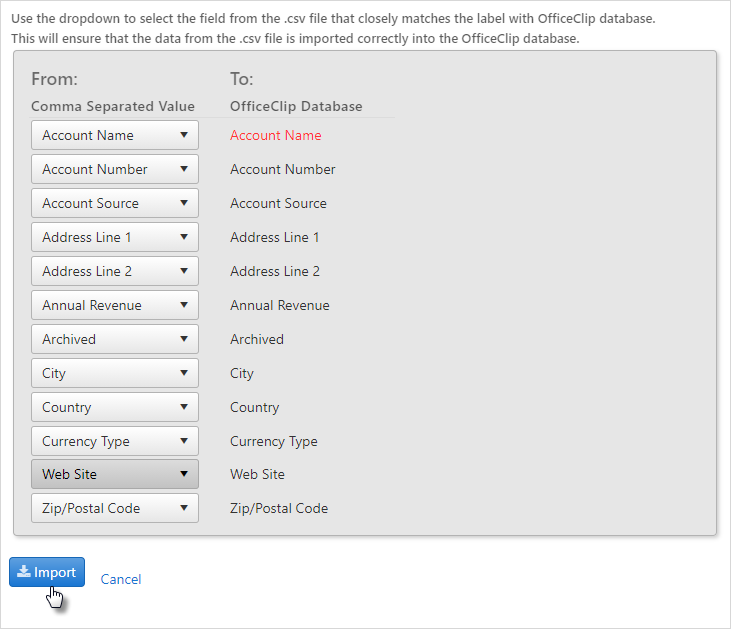
Task: Click the download icon on Import button
Action: [24, 572]
